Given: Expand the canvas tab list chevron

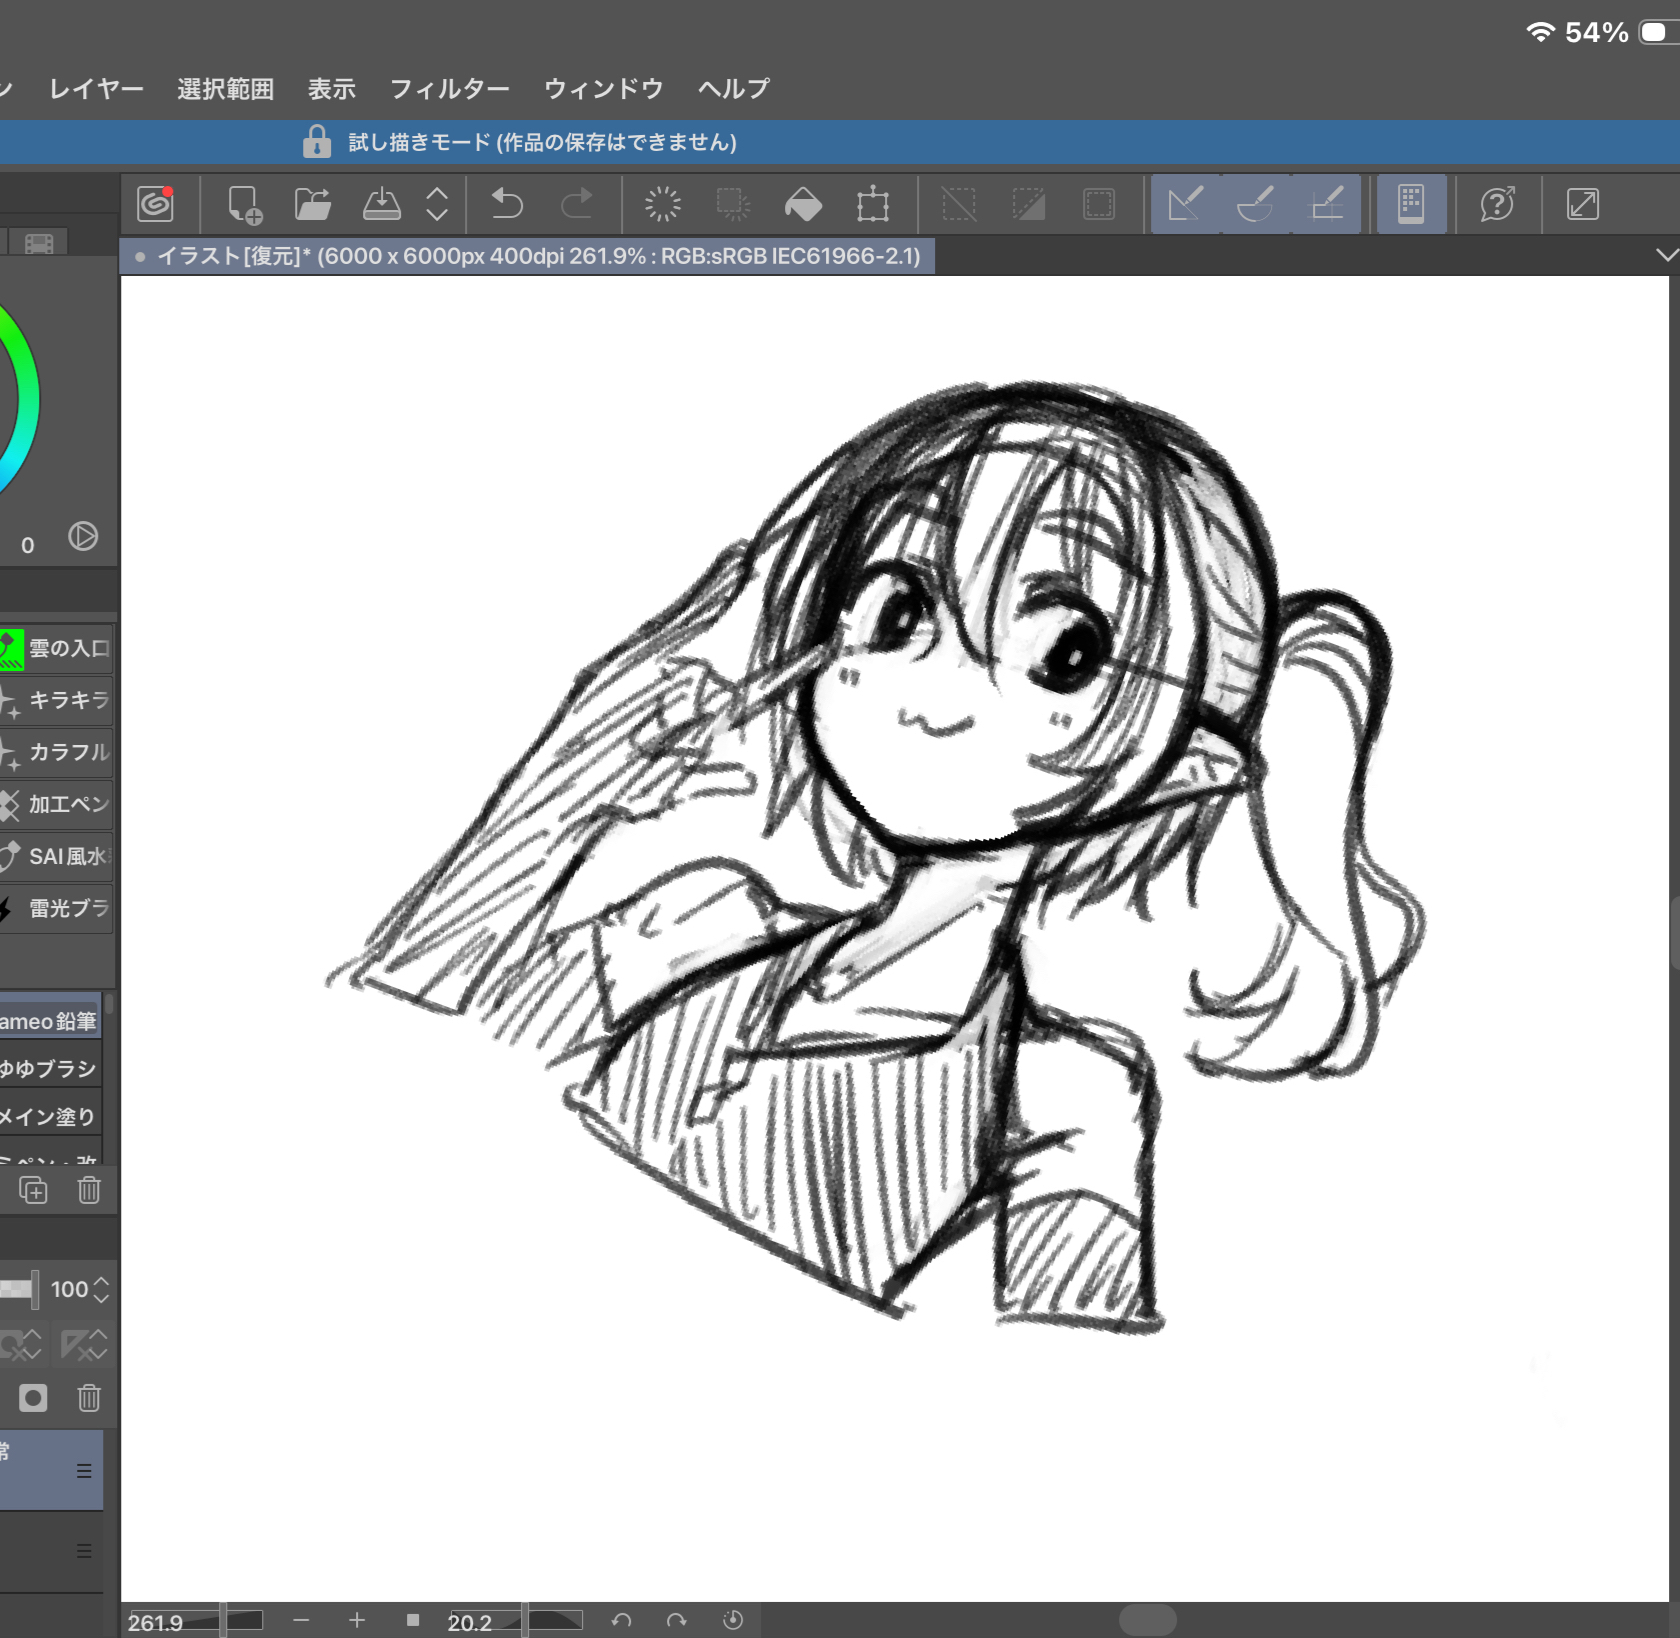Looking at the screenshot, I should [1666, 255].
